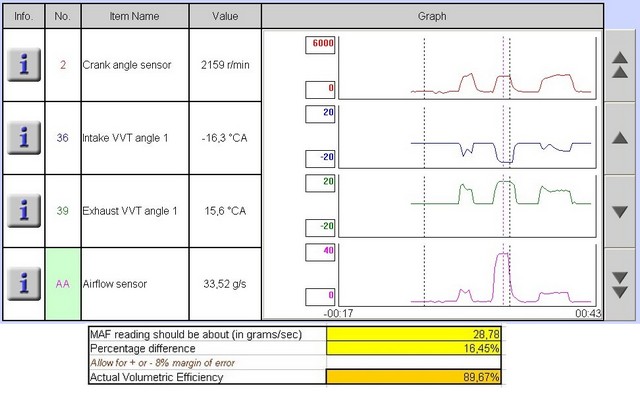Open info for Intake VVT angle 1
Viewport: 640px width, 397px height.
(24, 138)
